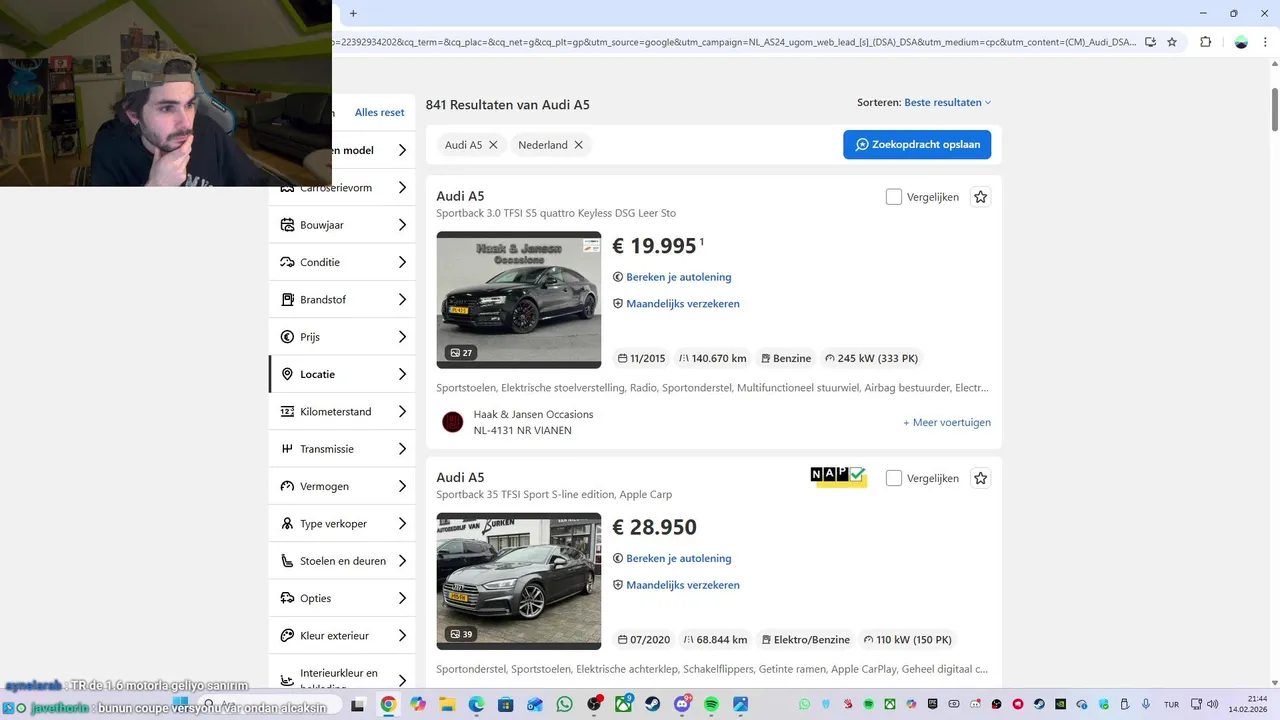Check Vergelijken for the € 28.950 Audi A5
The width and height of the screenshot is (1280, 720).
(x=894, y=478)
